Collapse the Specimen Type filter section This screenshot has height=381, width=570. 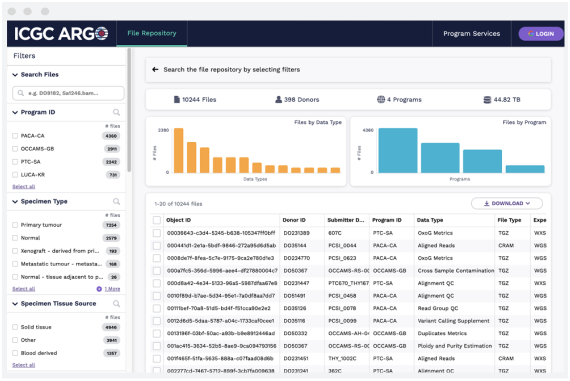point(15,202)
